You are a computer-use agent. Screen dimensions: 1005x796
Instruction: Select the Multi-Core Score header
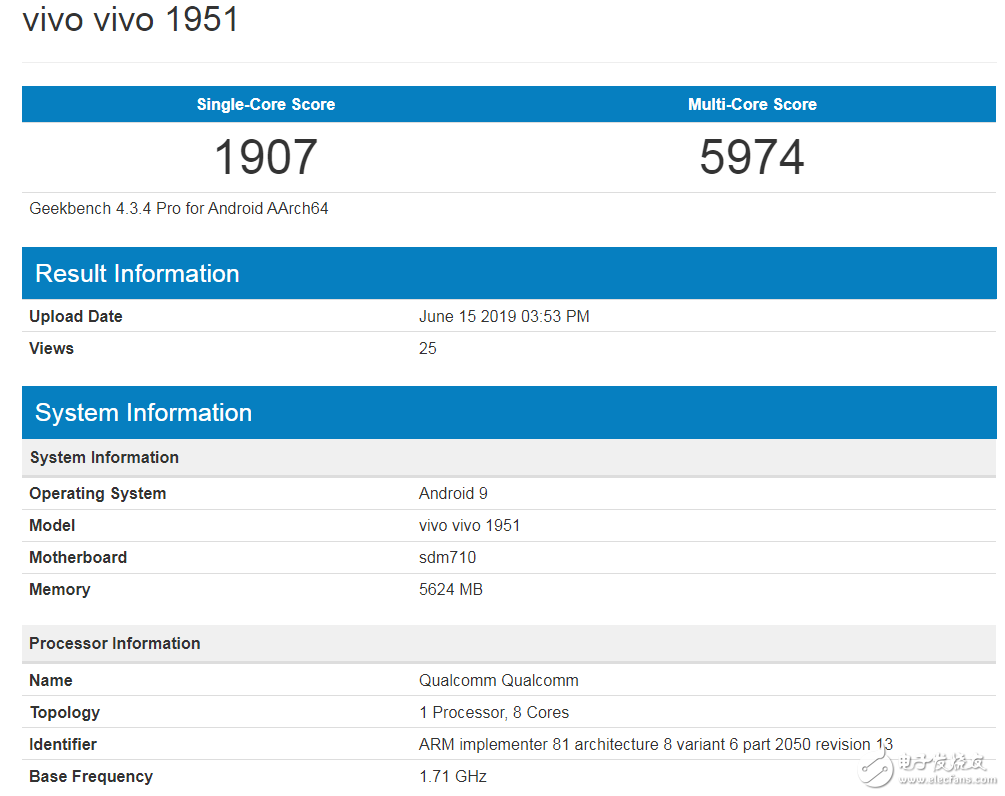[x=752, y=104]
